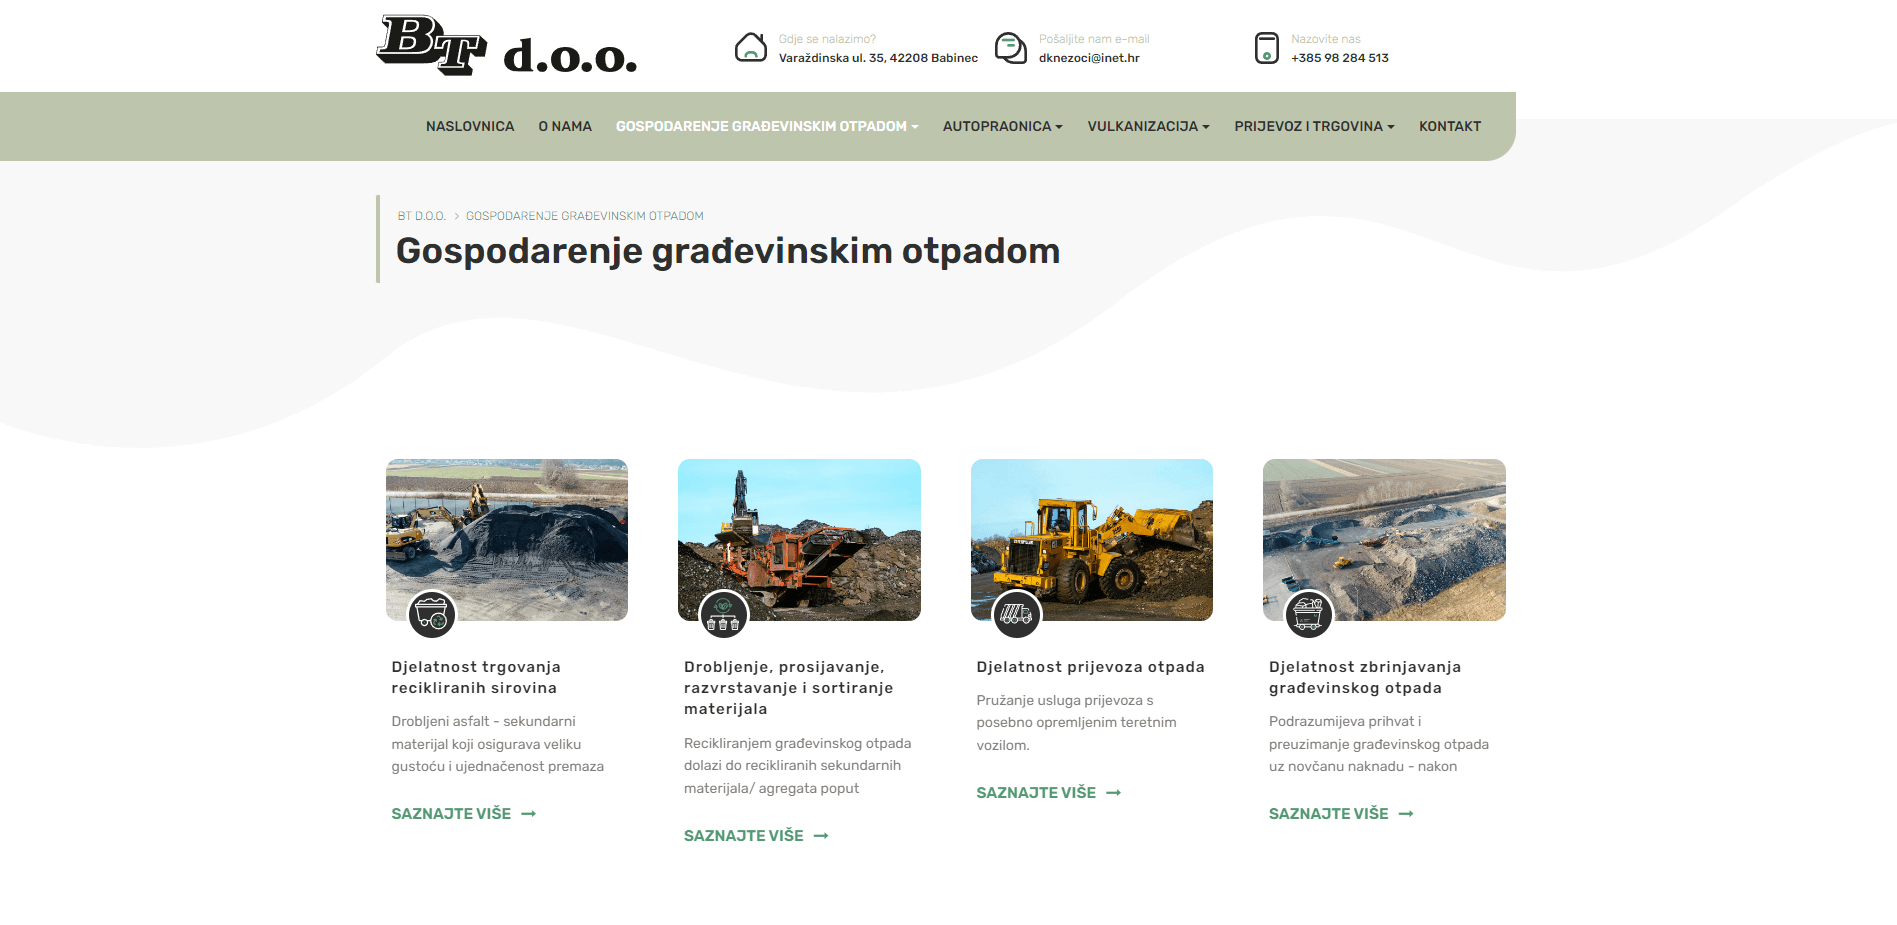This screenshot has width=1897, height=925.
Task: Click GOSPODARENJE GRAĐEVINSKIM OTPADOM breadcrumb
Action: coord(585,216)
